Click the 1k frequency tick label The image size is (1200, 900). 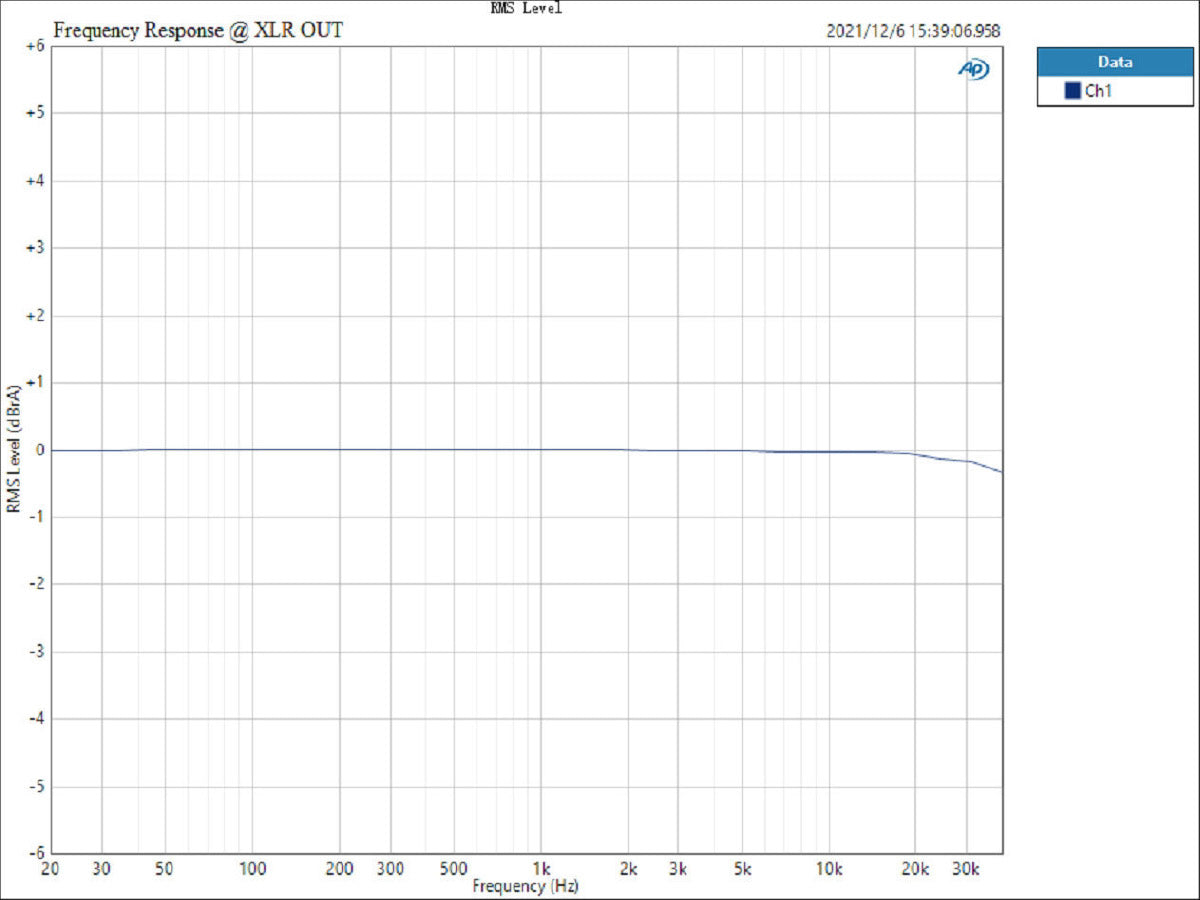pos(541,868)
